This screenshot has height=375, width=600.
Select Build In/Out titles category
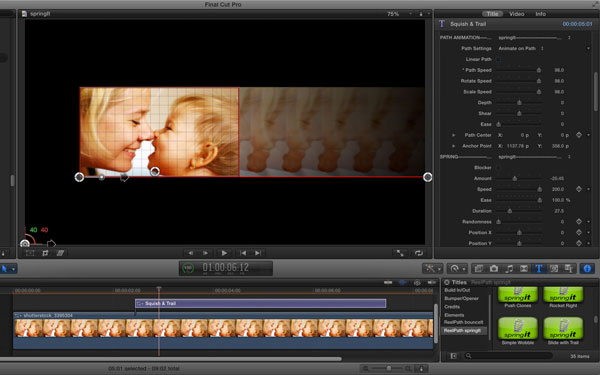[x=457, y=290]
